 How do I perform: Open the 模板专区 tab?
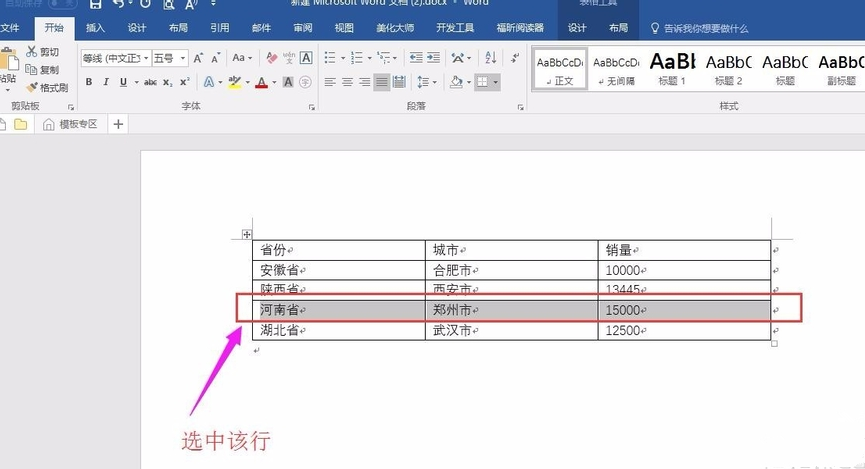[71, 124]
